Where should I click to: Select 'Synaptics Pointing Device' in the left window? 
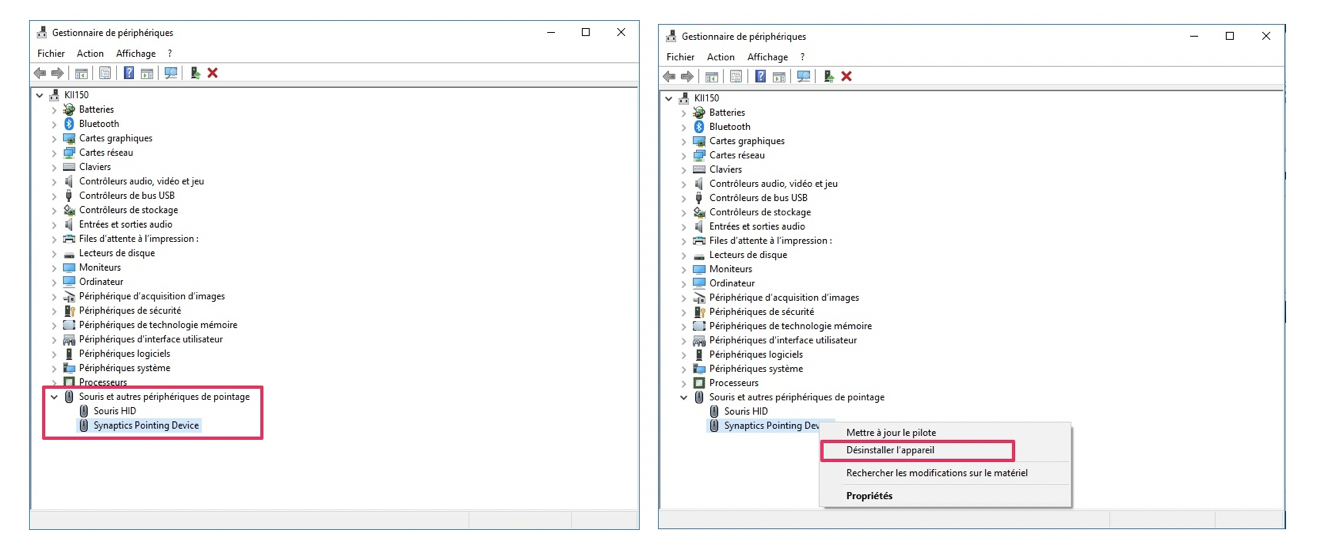click(x=146, y=425)
